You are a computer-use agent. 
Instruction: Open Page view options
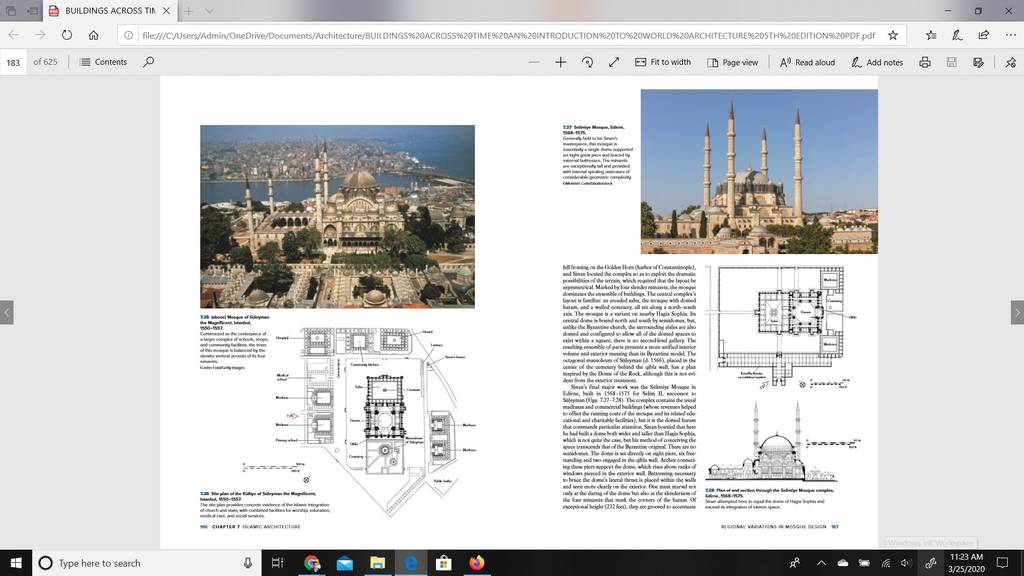point(732,62)
